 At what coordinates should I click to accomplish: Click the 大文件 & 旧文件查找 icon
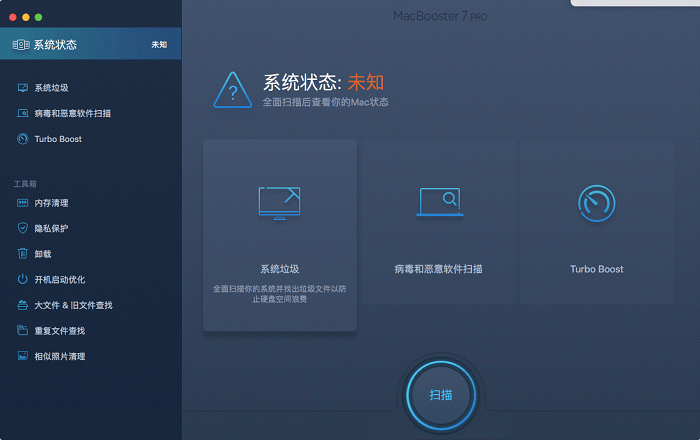point(22,305)
